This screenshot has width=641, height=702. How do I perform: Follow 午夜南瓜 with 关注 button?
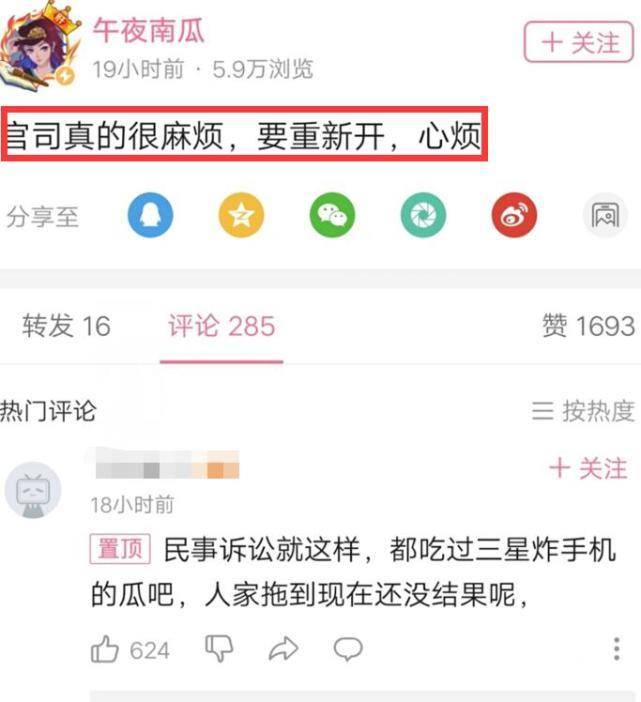pyautogui.click(x=579, y=42)
